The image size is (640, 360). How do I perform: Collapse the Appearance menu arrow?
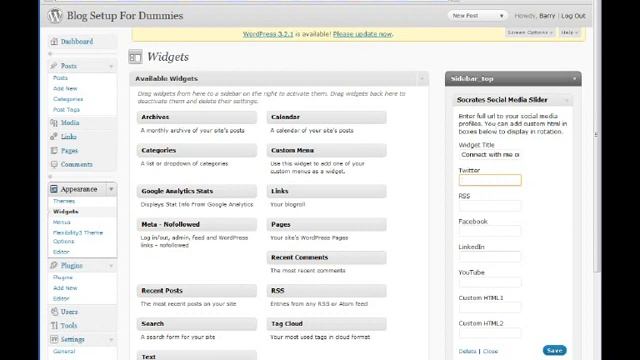(x=111, y=189)
